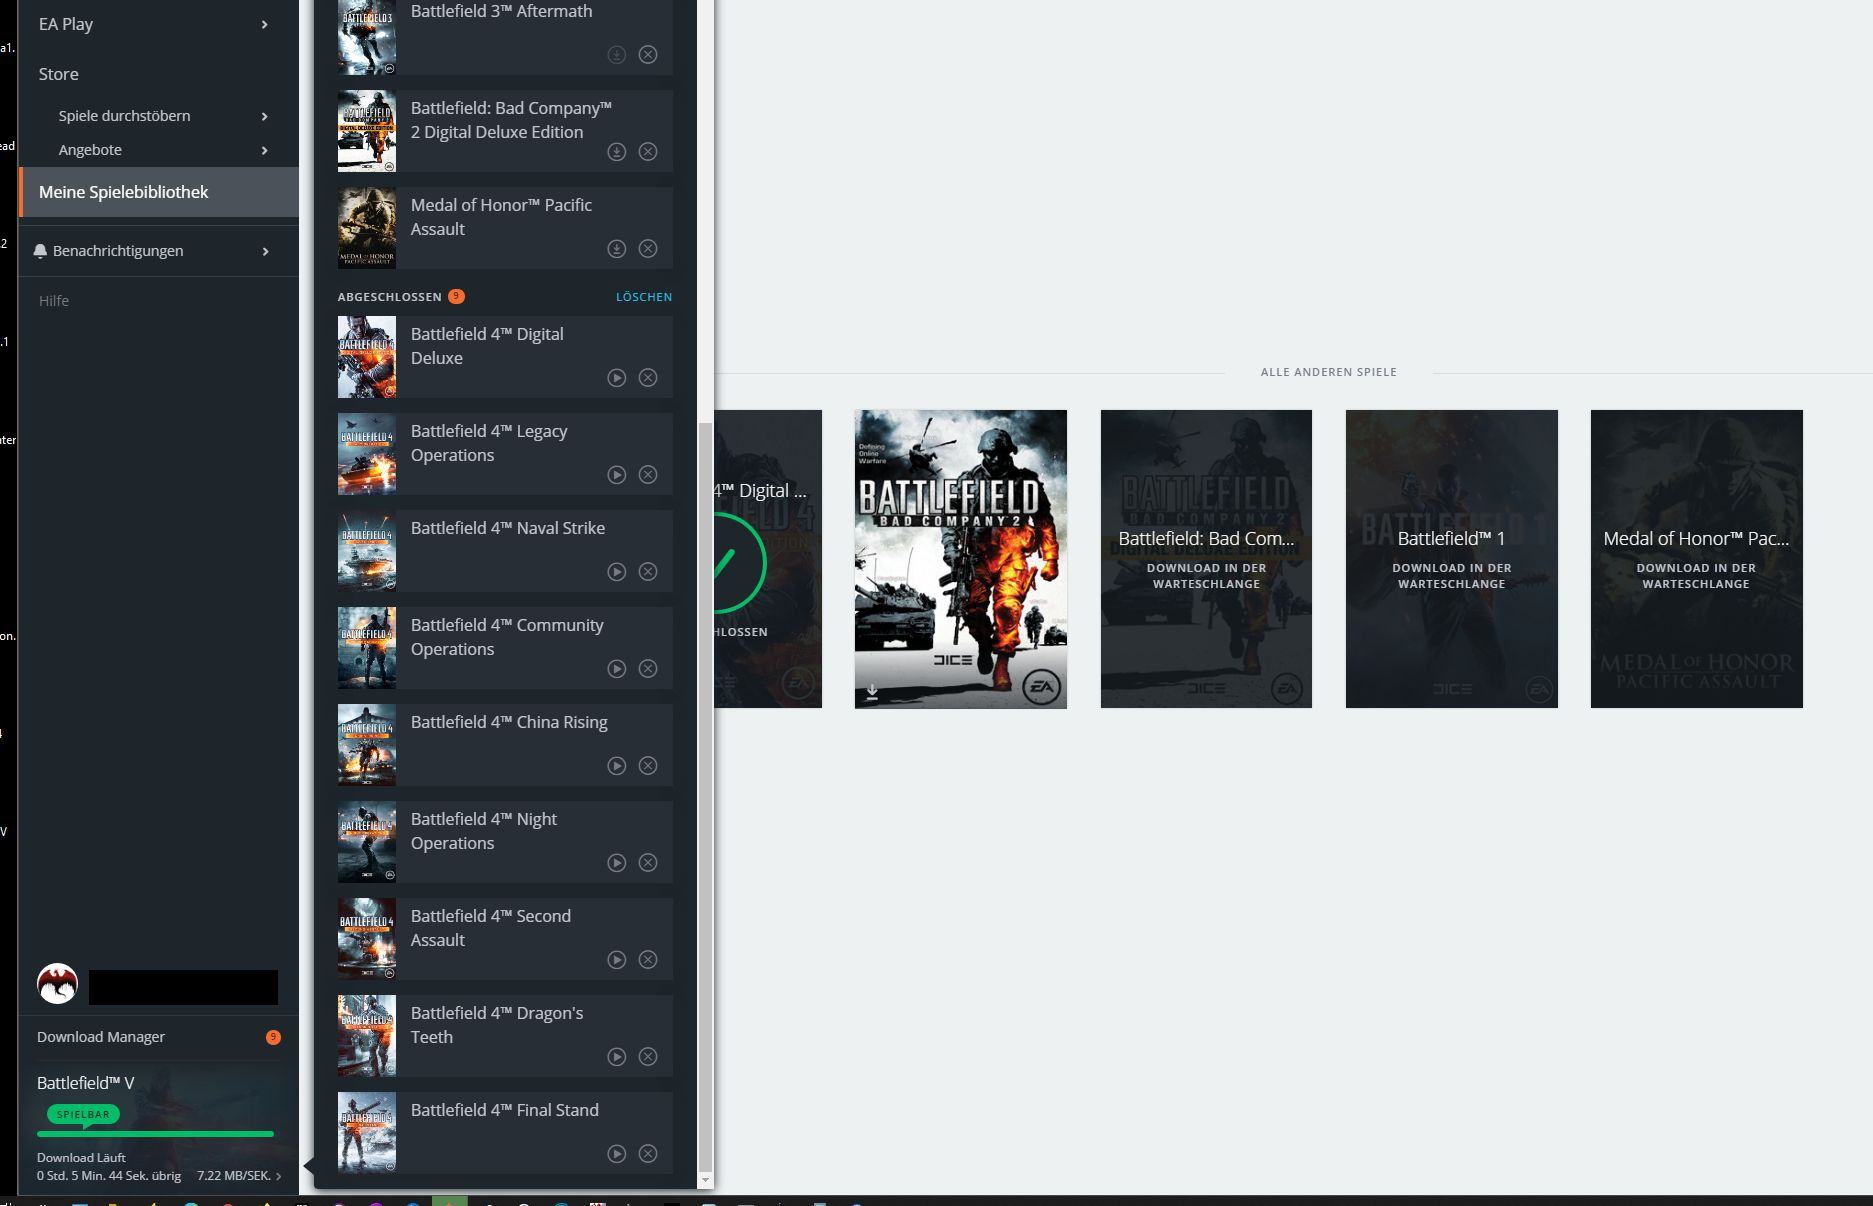Remove Medal of Honor Pacific Assault from queue

point(648,248)
